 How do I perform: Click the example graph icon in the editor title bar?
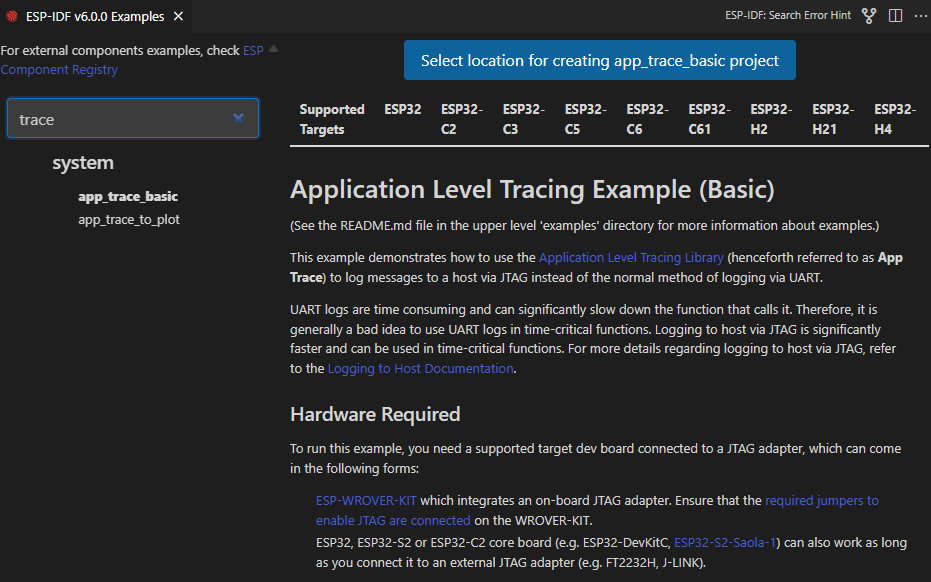click(x=868, y=15)
